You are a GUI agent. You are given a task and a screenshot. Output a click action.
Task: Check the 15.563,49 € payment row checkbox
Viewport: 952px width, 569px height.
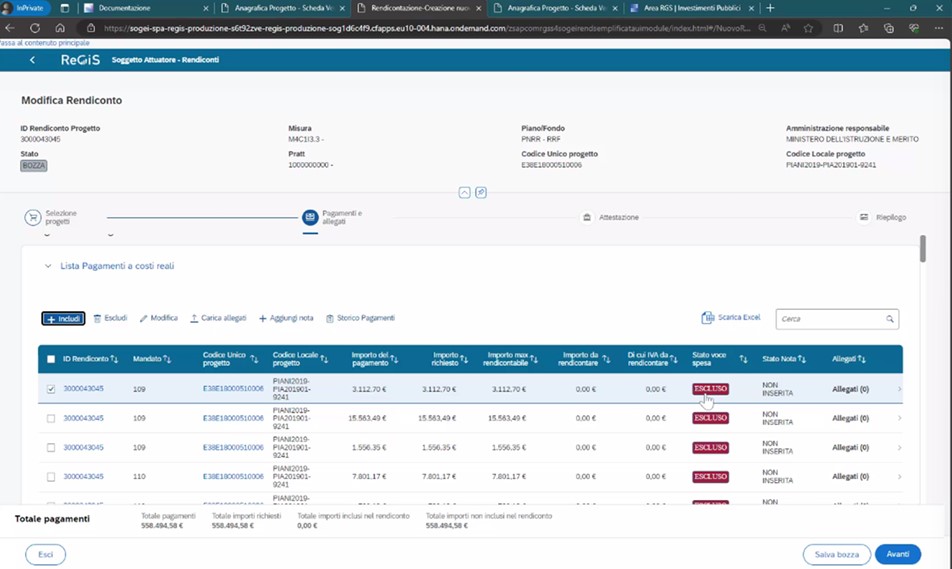51,418
